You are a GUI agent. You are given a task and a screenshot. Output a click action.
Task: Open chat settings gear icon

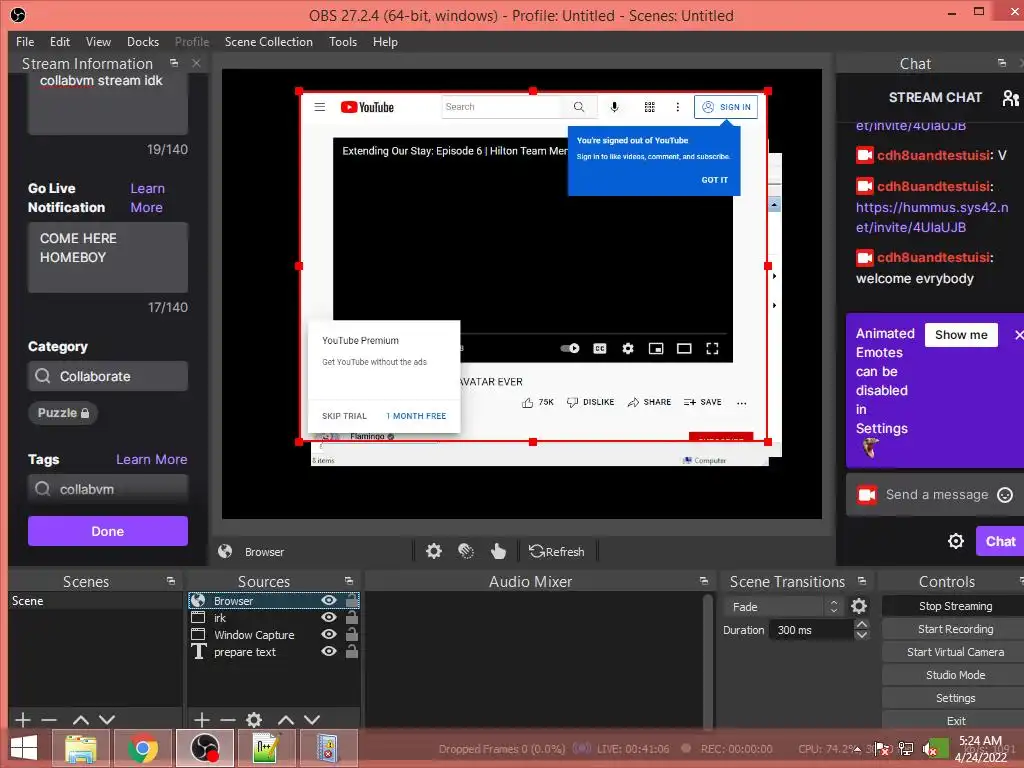coord(955,541)
